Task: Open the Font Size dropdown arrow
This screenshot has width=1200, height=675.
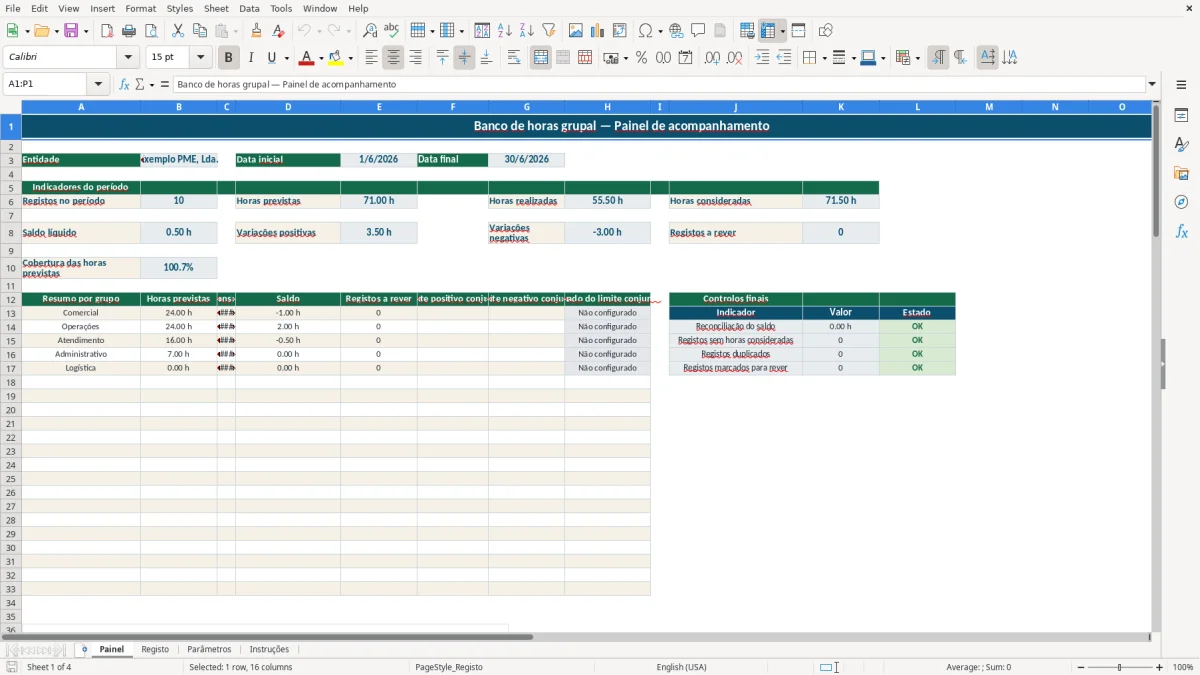Action: click(200, 58)
